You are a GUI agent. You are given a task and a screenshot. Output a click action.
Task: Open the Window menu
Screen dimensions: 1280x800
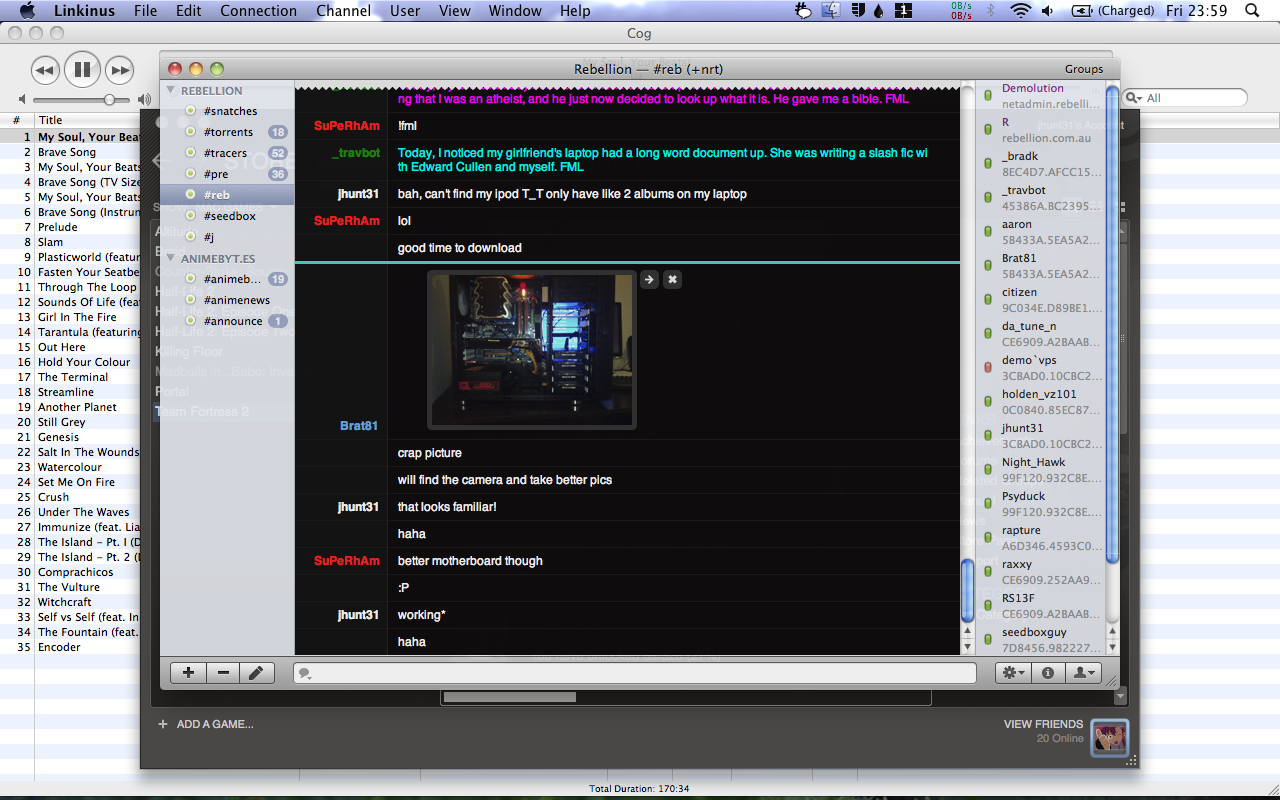[x=515, y=11]
